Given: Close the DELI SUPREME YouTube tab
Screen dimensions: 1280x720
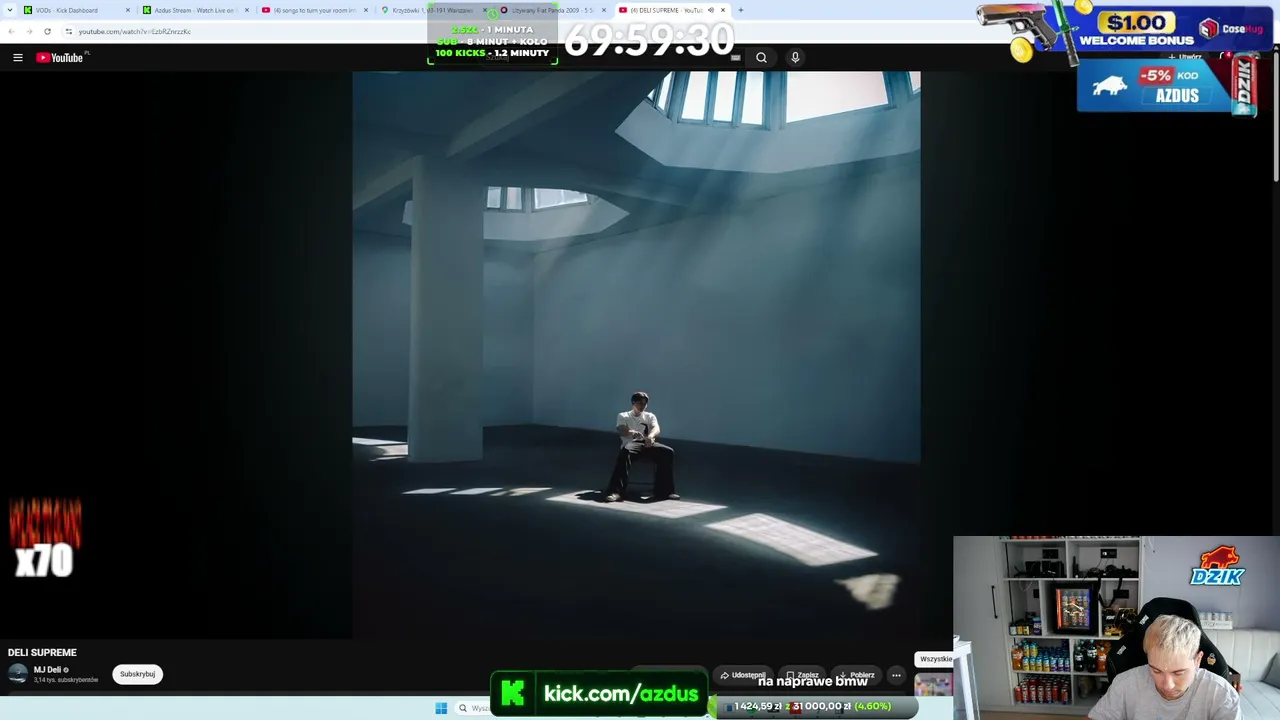Looking at the screenshot, I should 723,10.
